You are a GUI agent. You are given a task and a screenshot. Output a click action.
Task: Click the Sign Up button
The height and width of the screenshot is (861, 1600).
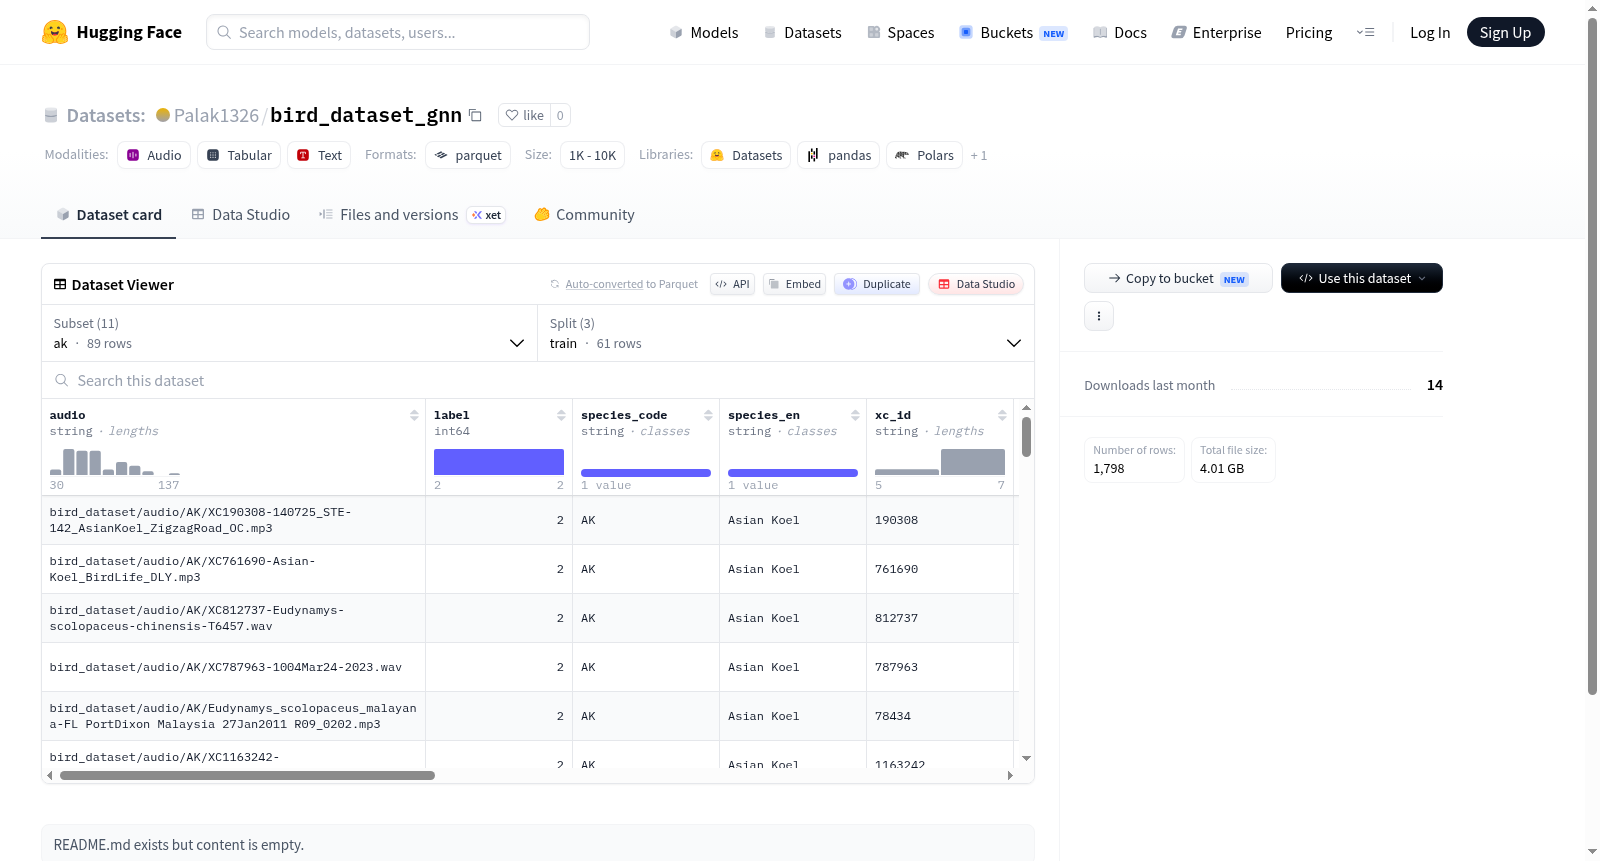[1505, 32]
